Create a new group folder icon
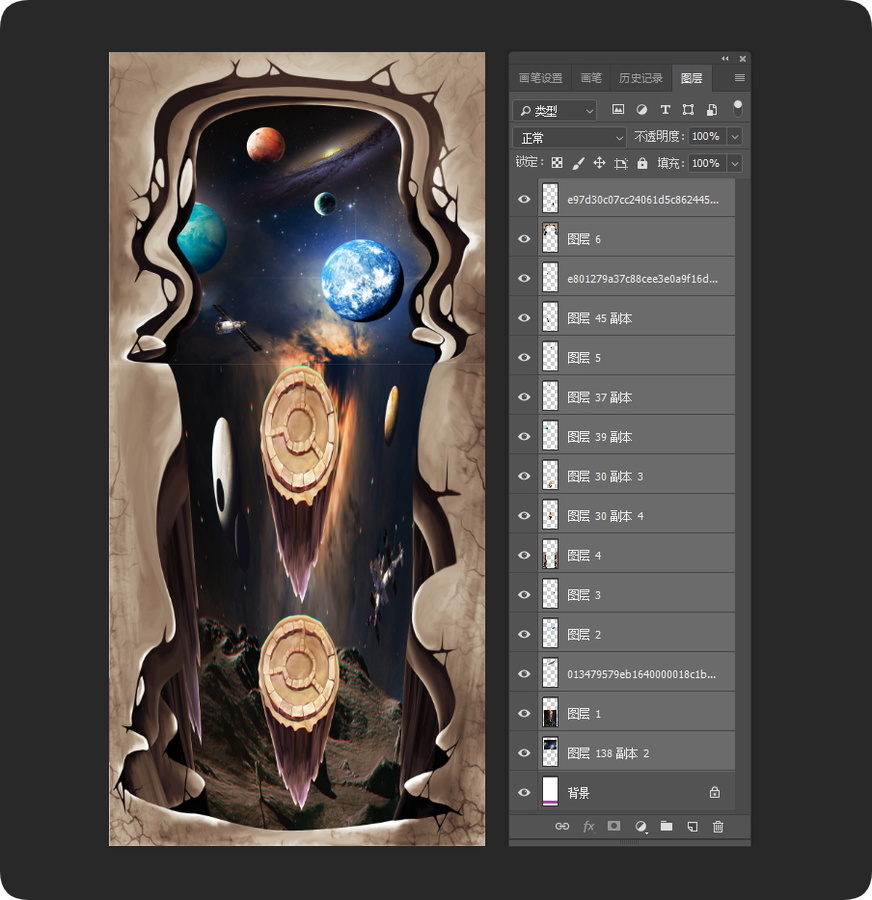 tap(666, 826)
